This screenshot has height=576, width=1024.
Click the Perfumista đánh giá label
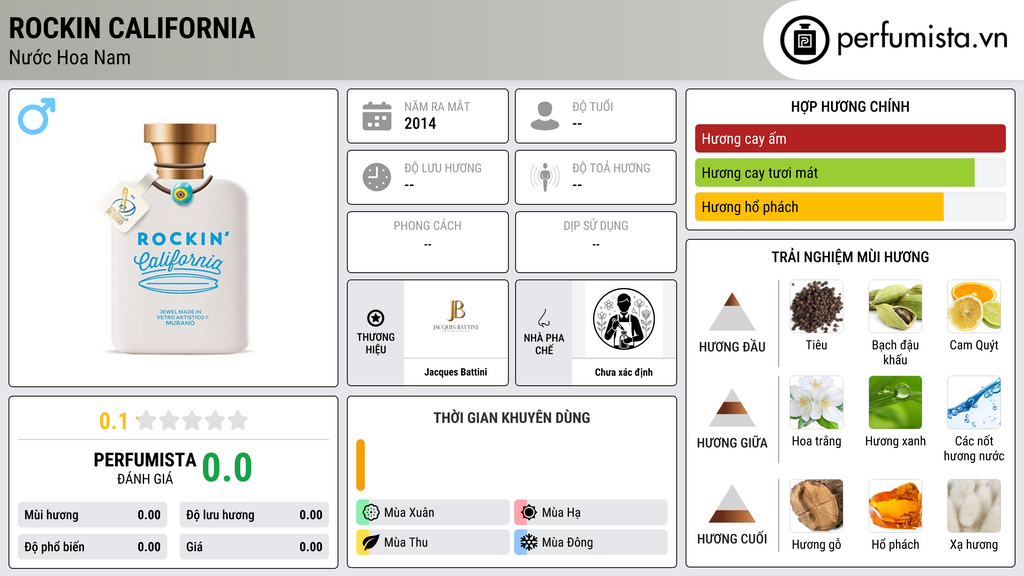pos(145,468)
